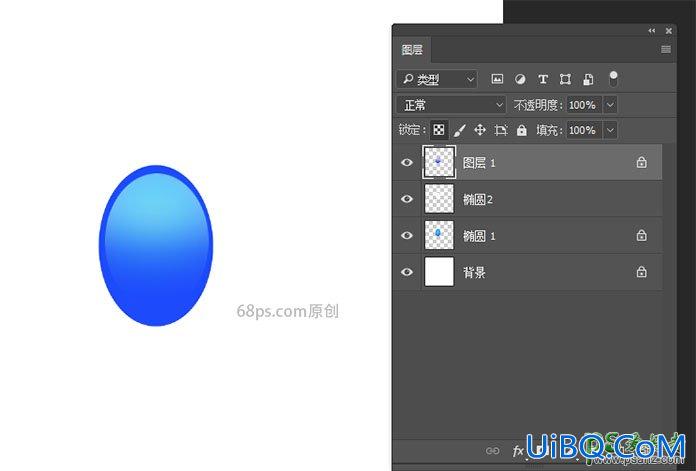
Task: Select the 椭圆2 layer thumbnail
Action: (439, 199)
